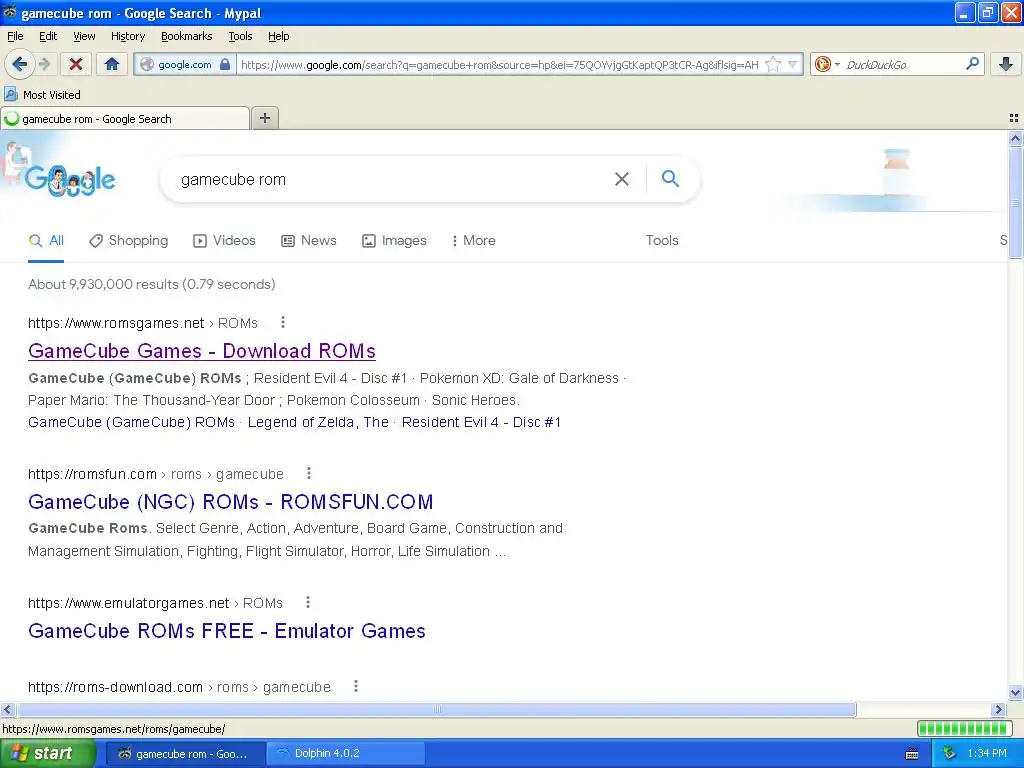Open the Tools menu
The image size is (1024, 768).
pyautogui.click(x=240, y=36)
